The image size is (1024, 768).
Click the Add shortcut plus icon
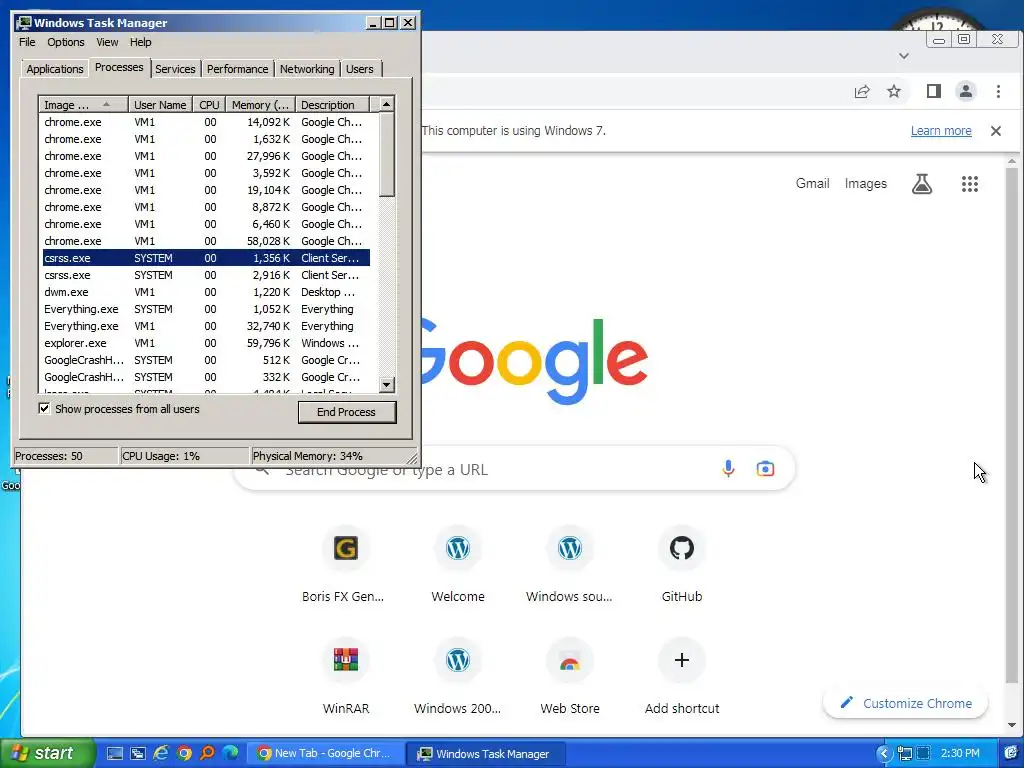coord(681,660)
